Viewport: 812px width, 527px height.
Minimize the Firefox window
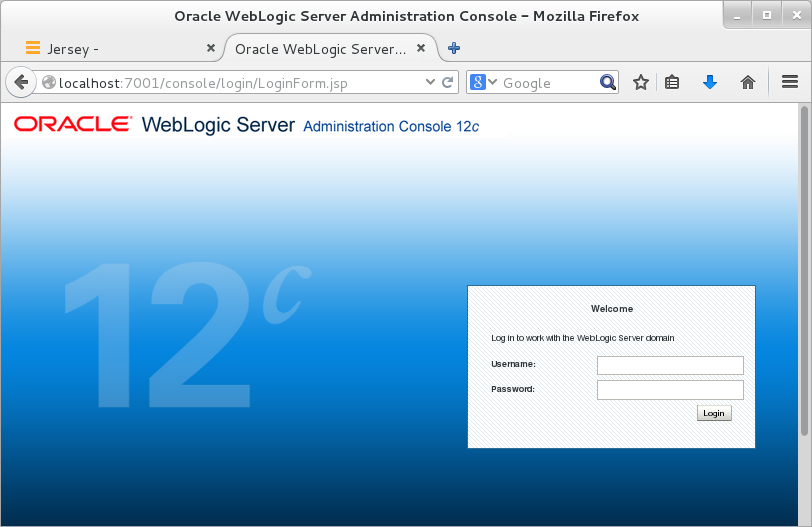[x=737, y=16]
